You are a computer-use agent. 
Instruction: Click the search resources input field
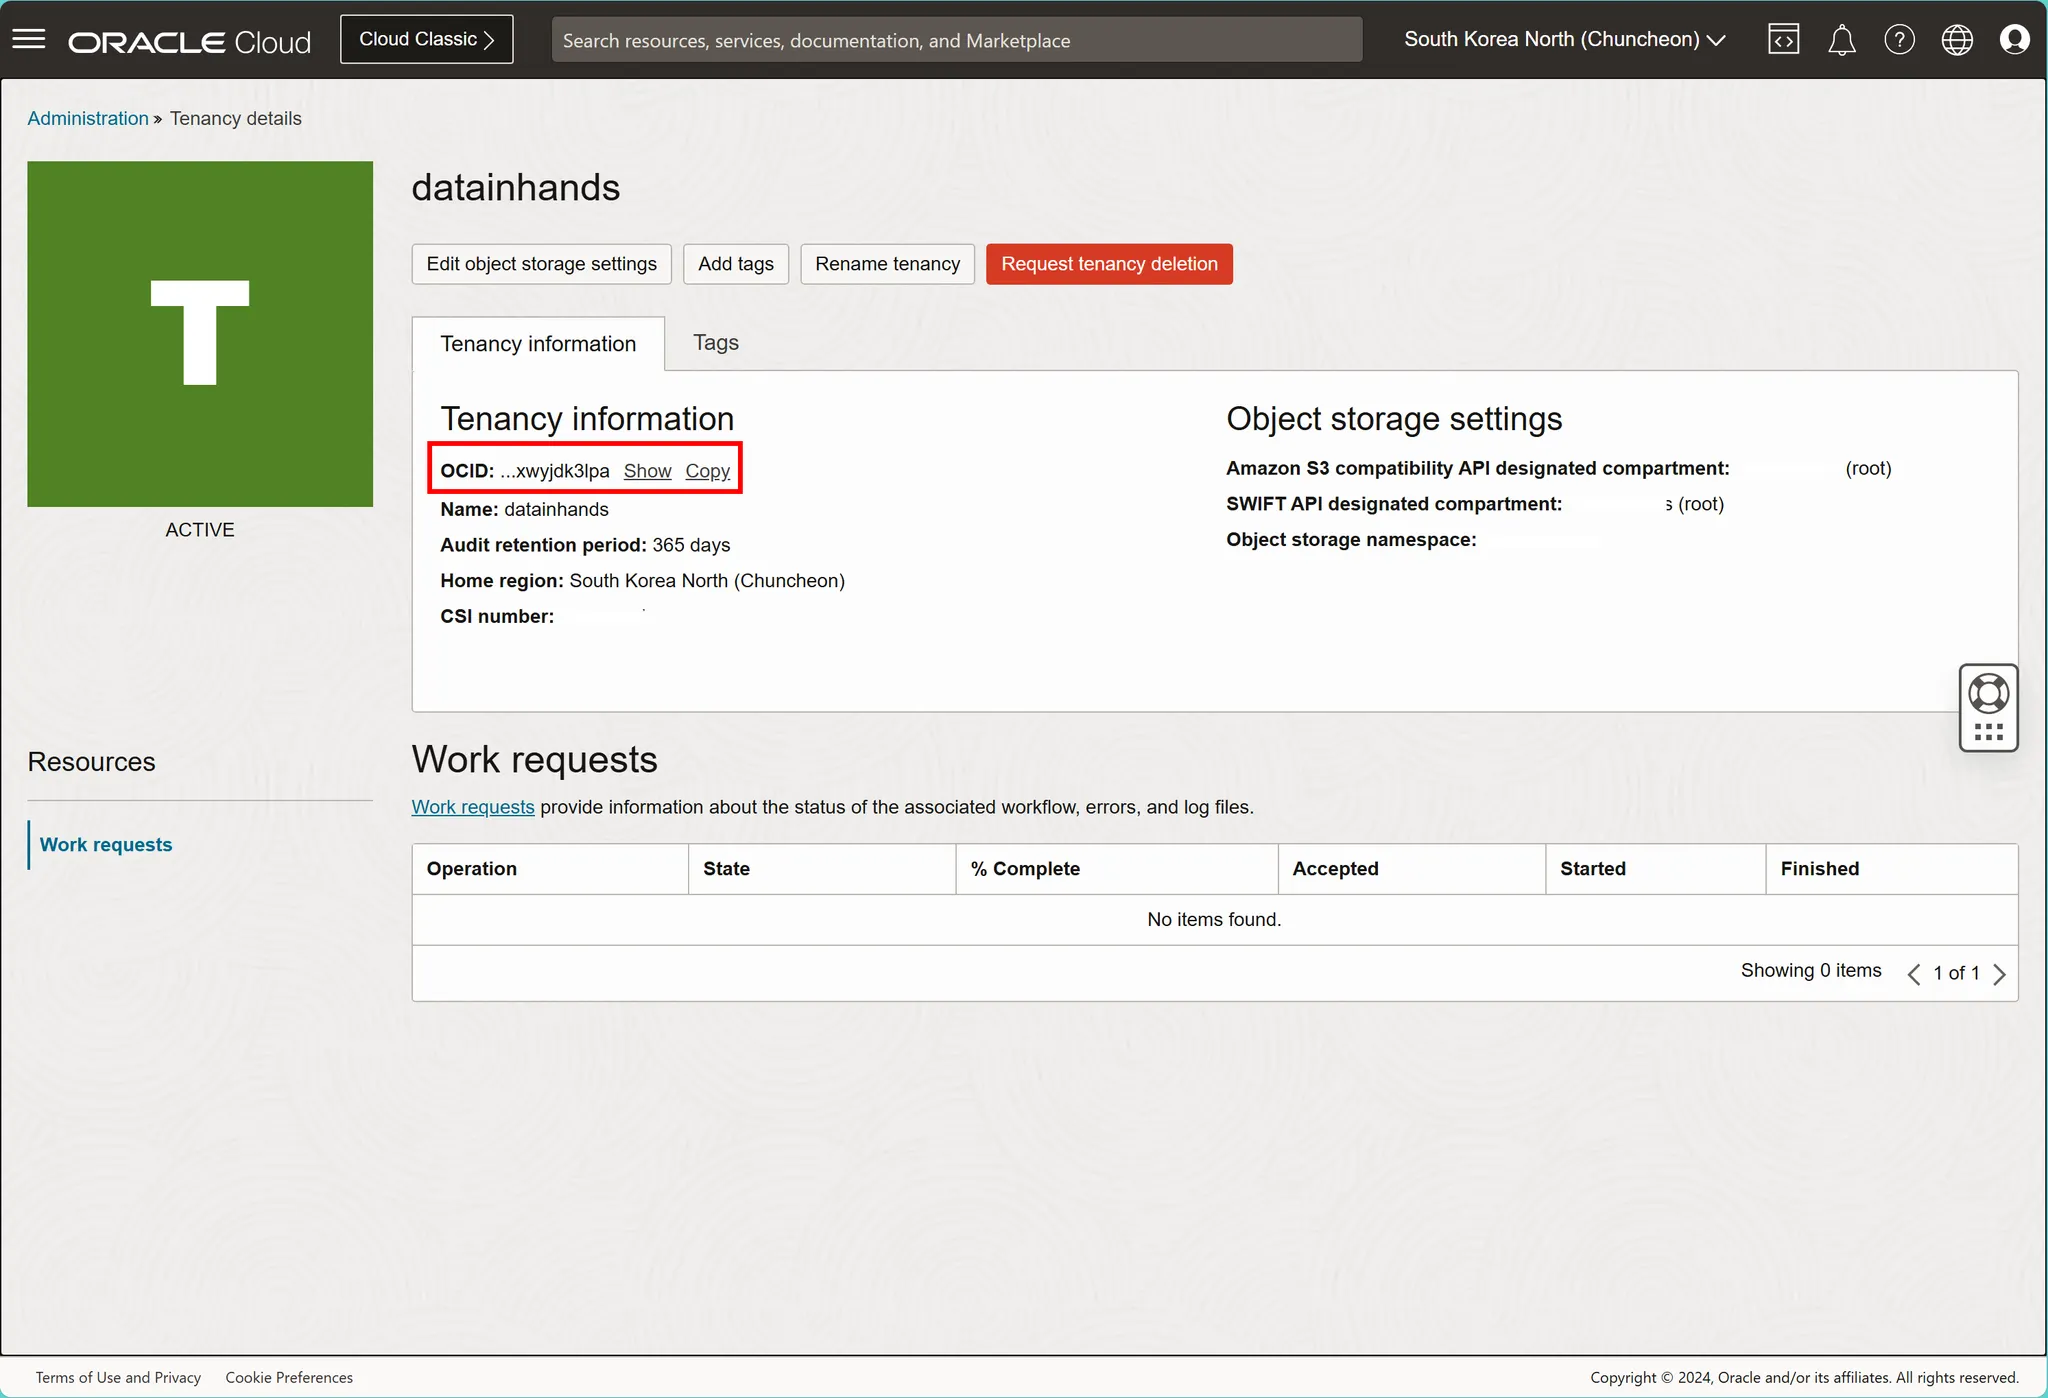click(x=956, y=40)
